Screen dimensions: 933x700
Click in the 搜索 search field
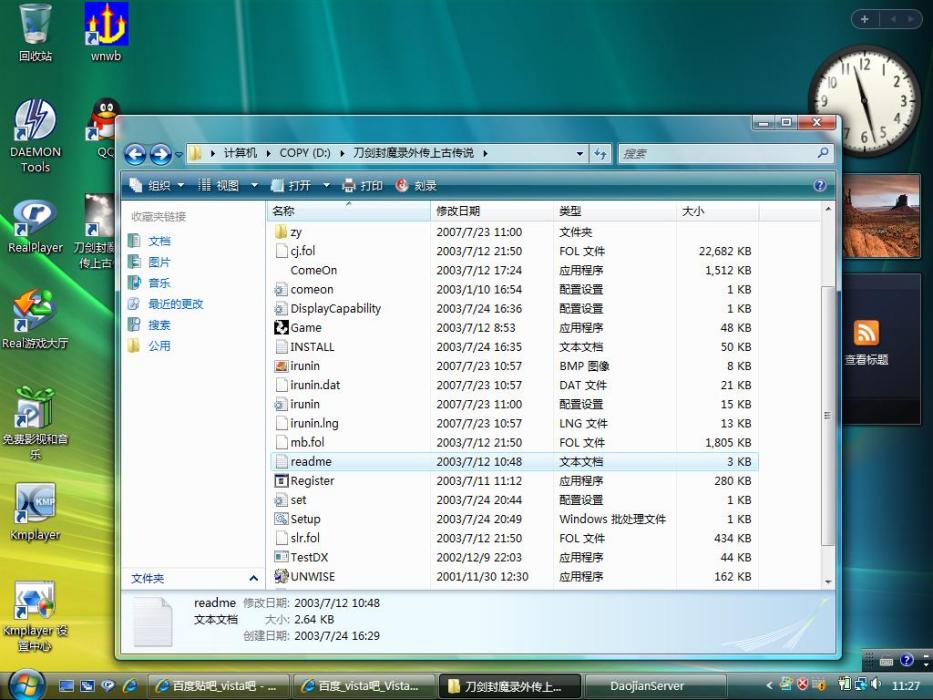(x=716, y=154)
